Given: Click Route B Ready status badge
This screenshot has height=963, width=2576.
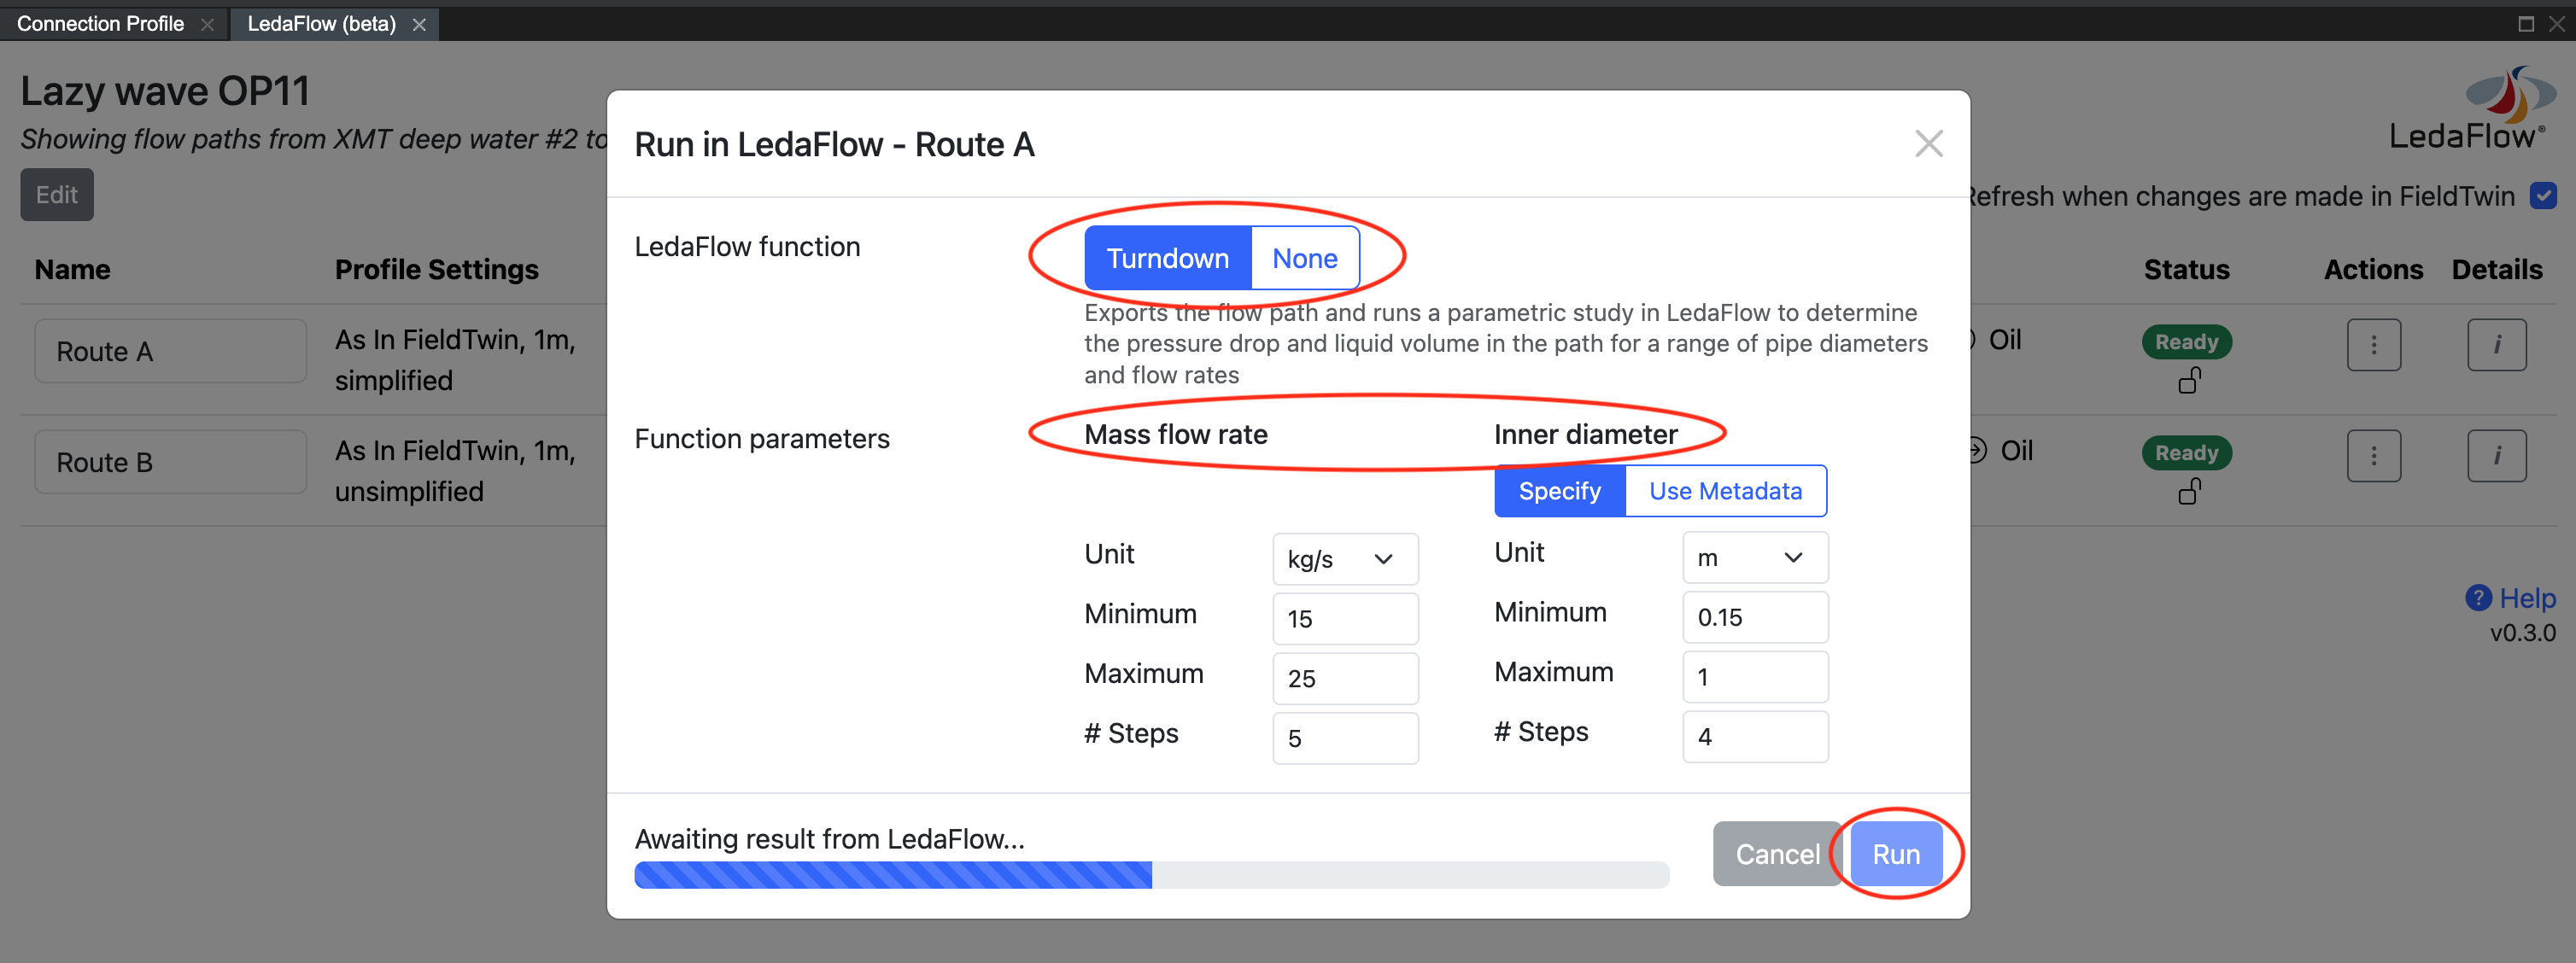Looking at the screenshot, I should tap(2186, 453).
